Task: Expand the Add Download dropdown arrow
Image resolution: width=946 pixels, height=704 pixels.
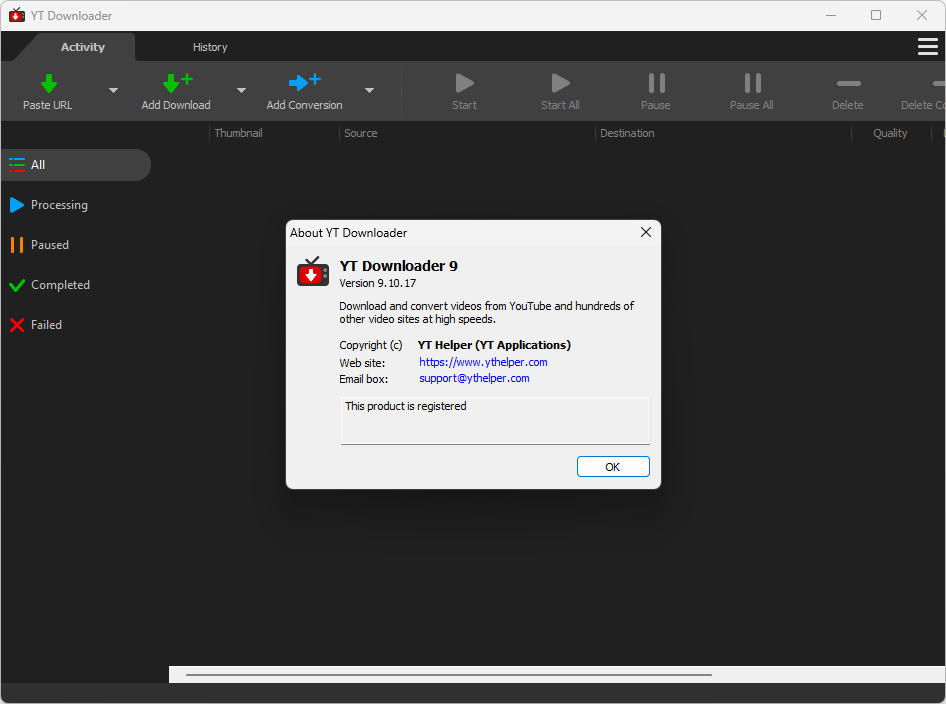Action: click(241, 90)
